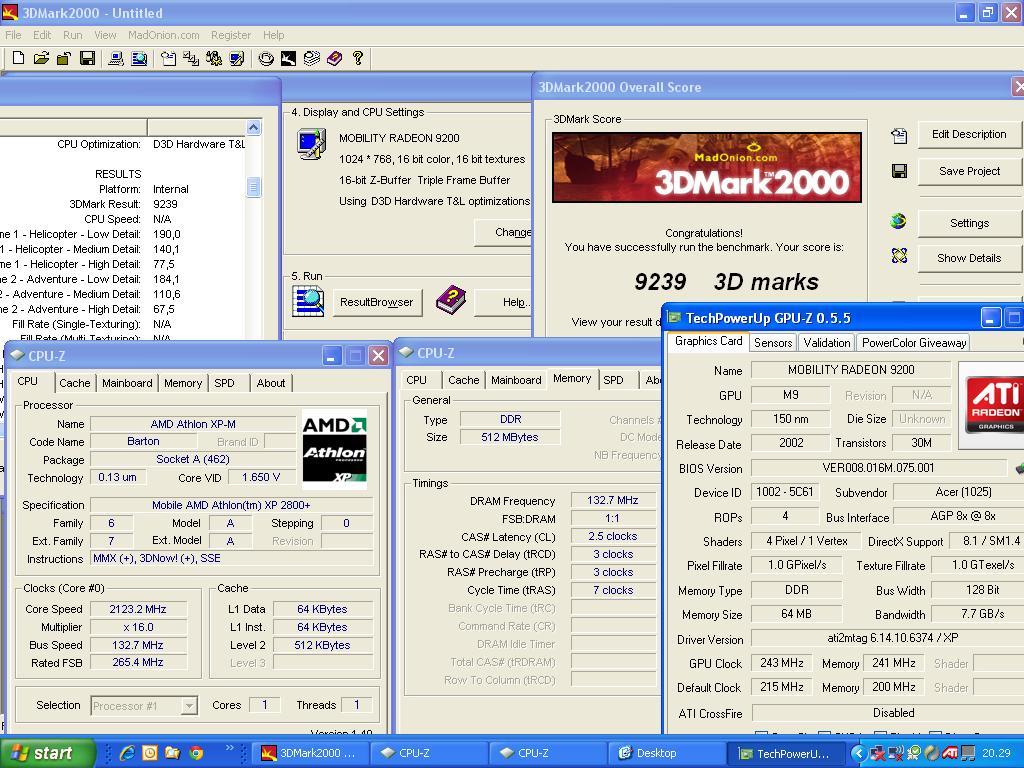The height and width of the screenshot is (768, 1024).
Task: Open PowerColor Giveaway tab in GPU-Z
Action: (x=914, y=343)
